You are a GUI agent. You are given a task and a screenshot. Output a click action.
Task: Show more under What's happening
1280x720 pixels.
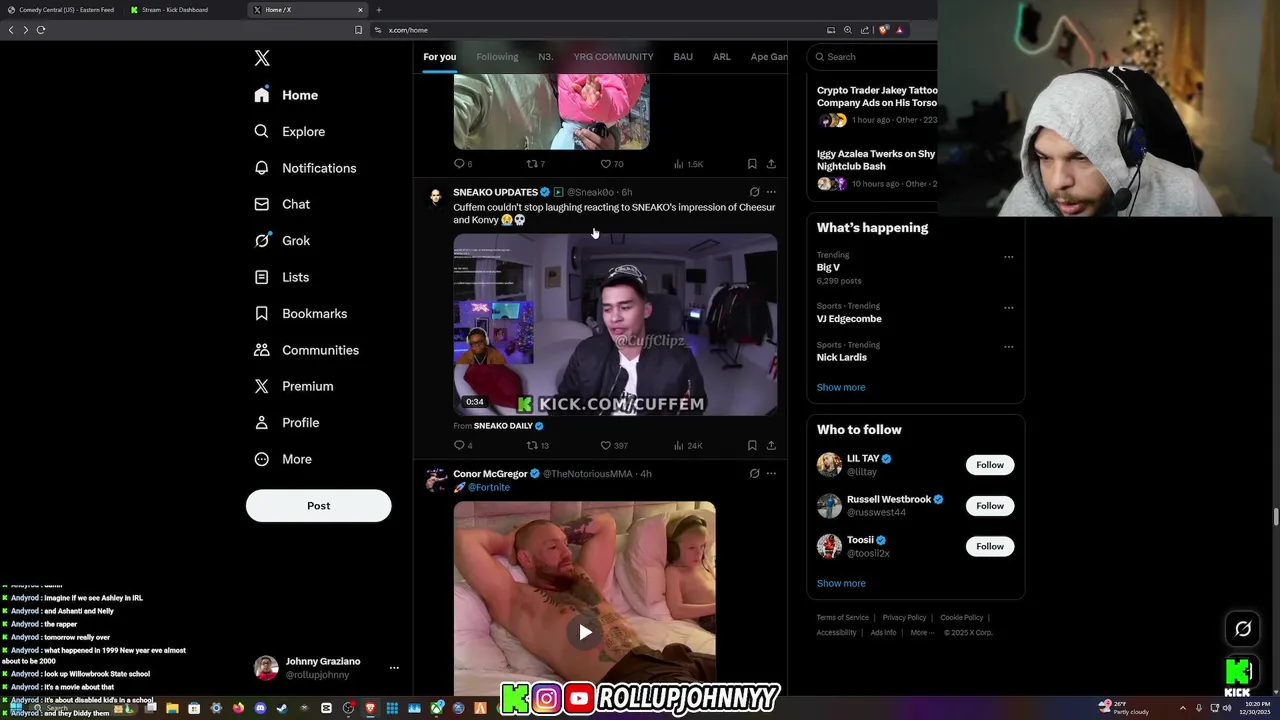pyautogui.click(x=841, y=387)
